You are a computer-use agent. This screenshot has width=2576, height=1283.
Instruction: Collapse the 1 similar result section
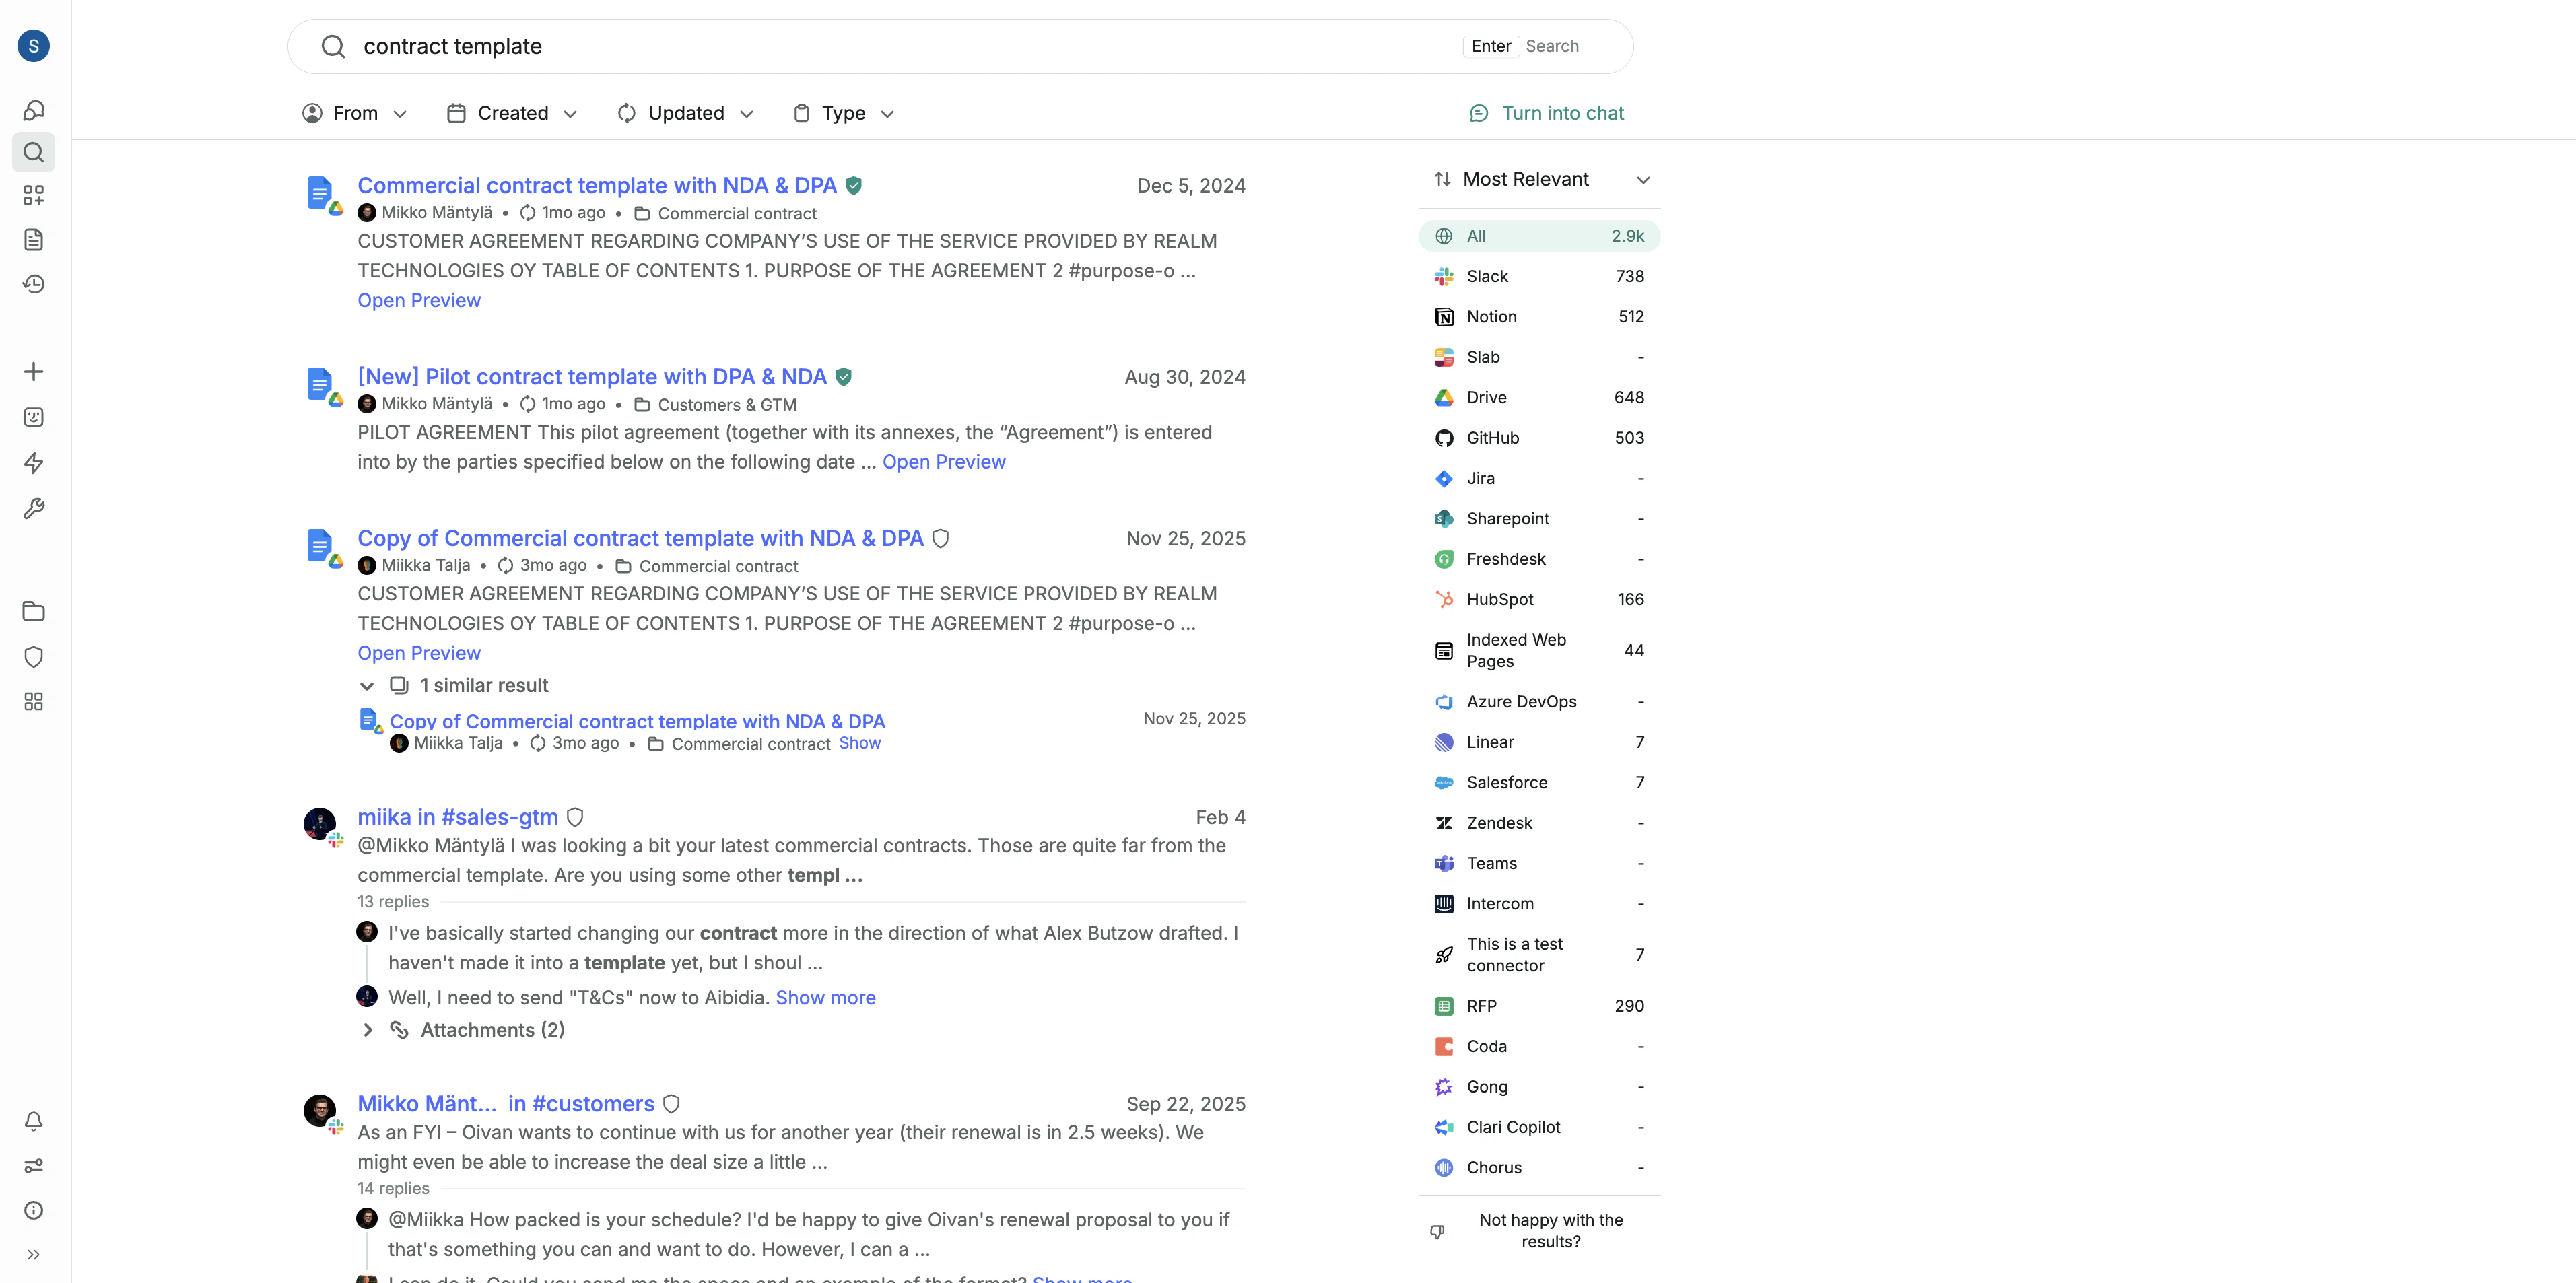367,686
